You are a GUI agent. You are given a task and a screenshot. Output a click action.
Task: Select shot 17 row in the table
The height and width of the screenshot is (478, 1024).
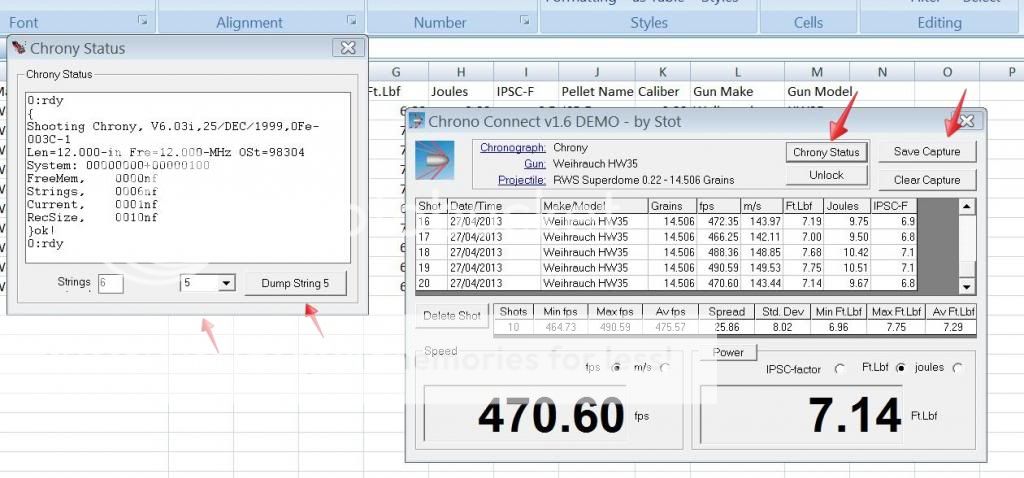pyautogui.click(x=667, y=237)
